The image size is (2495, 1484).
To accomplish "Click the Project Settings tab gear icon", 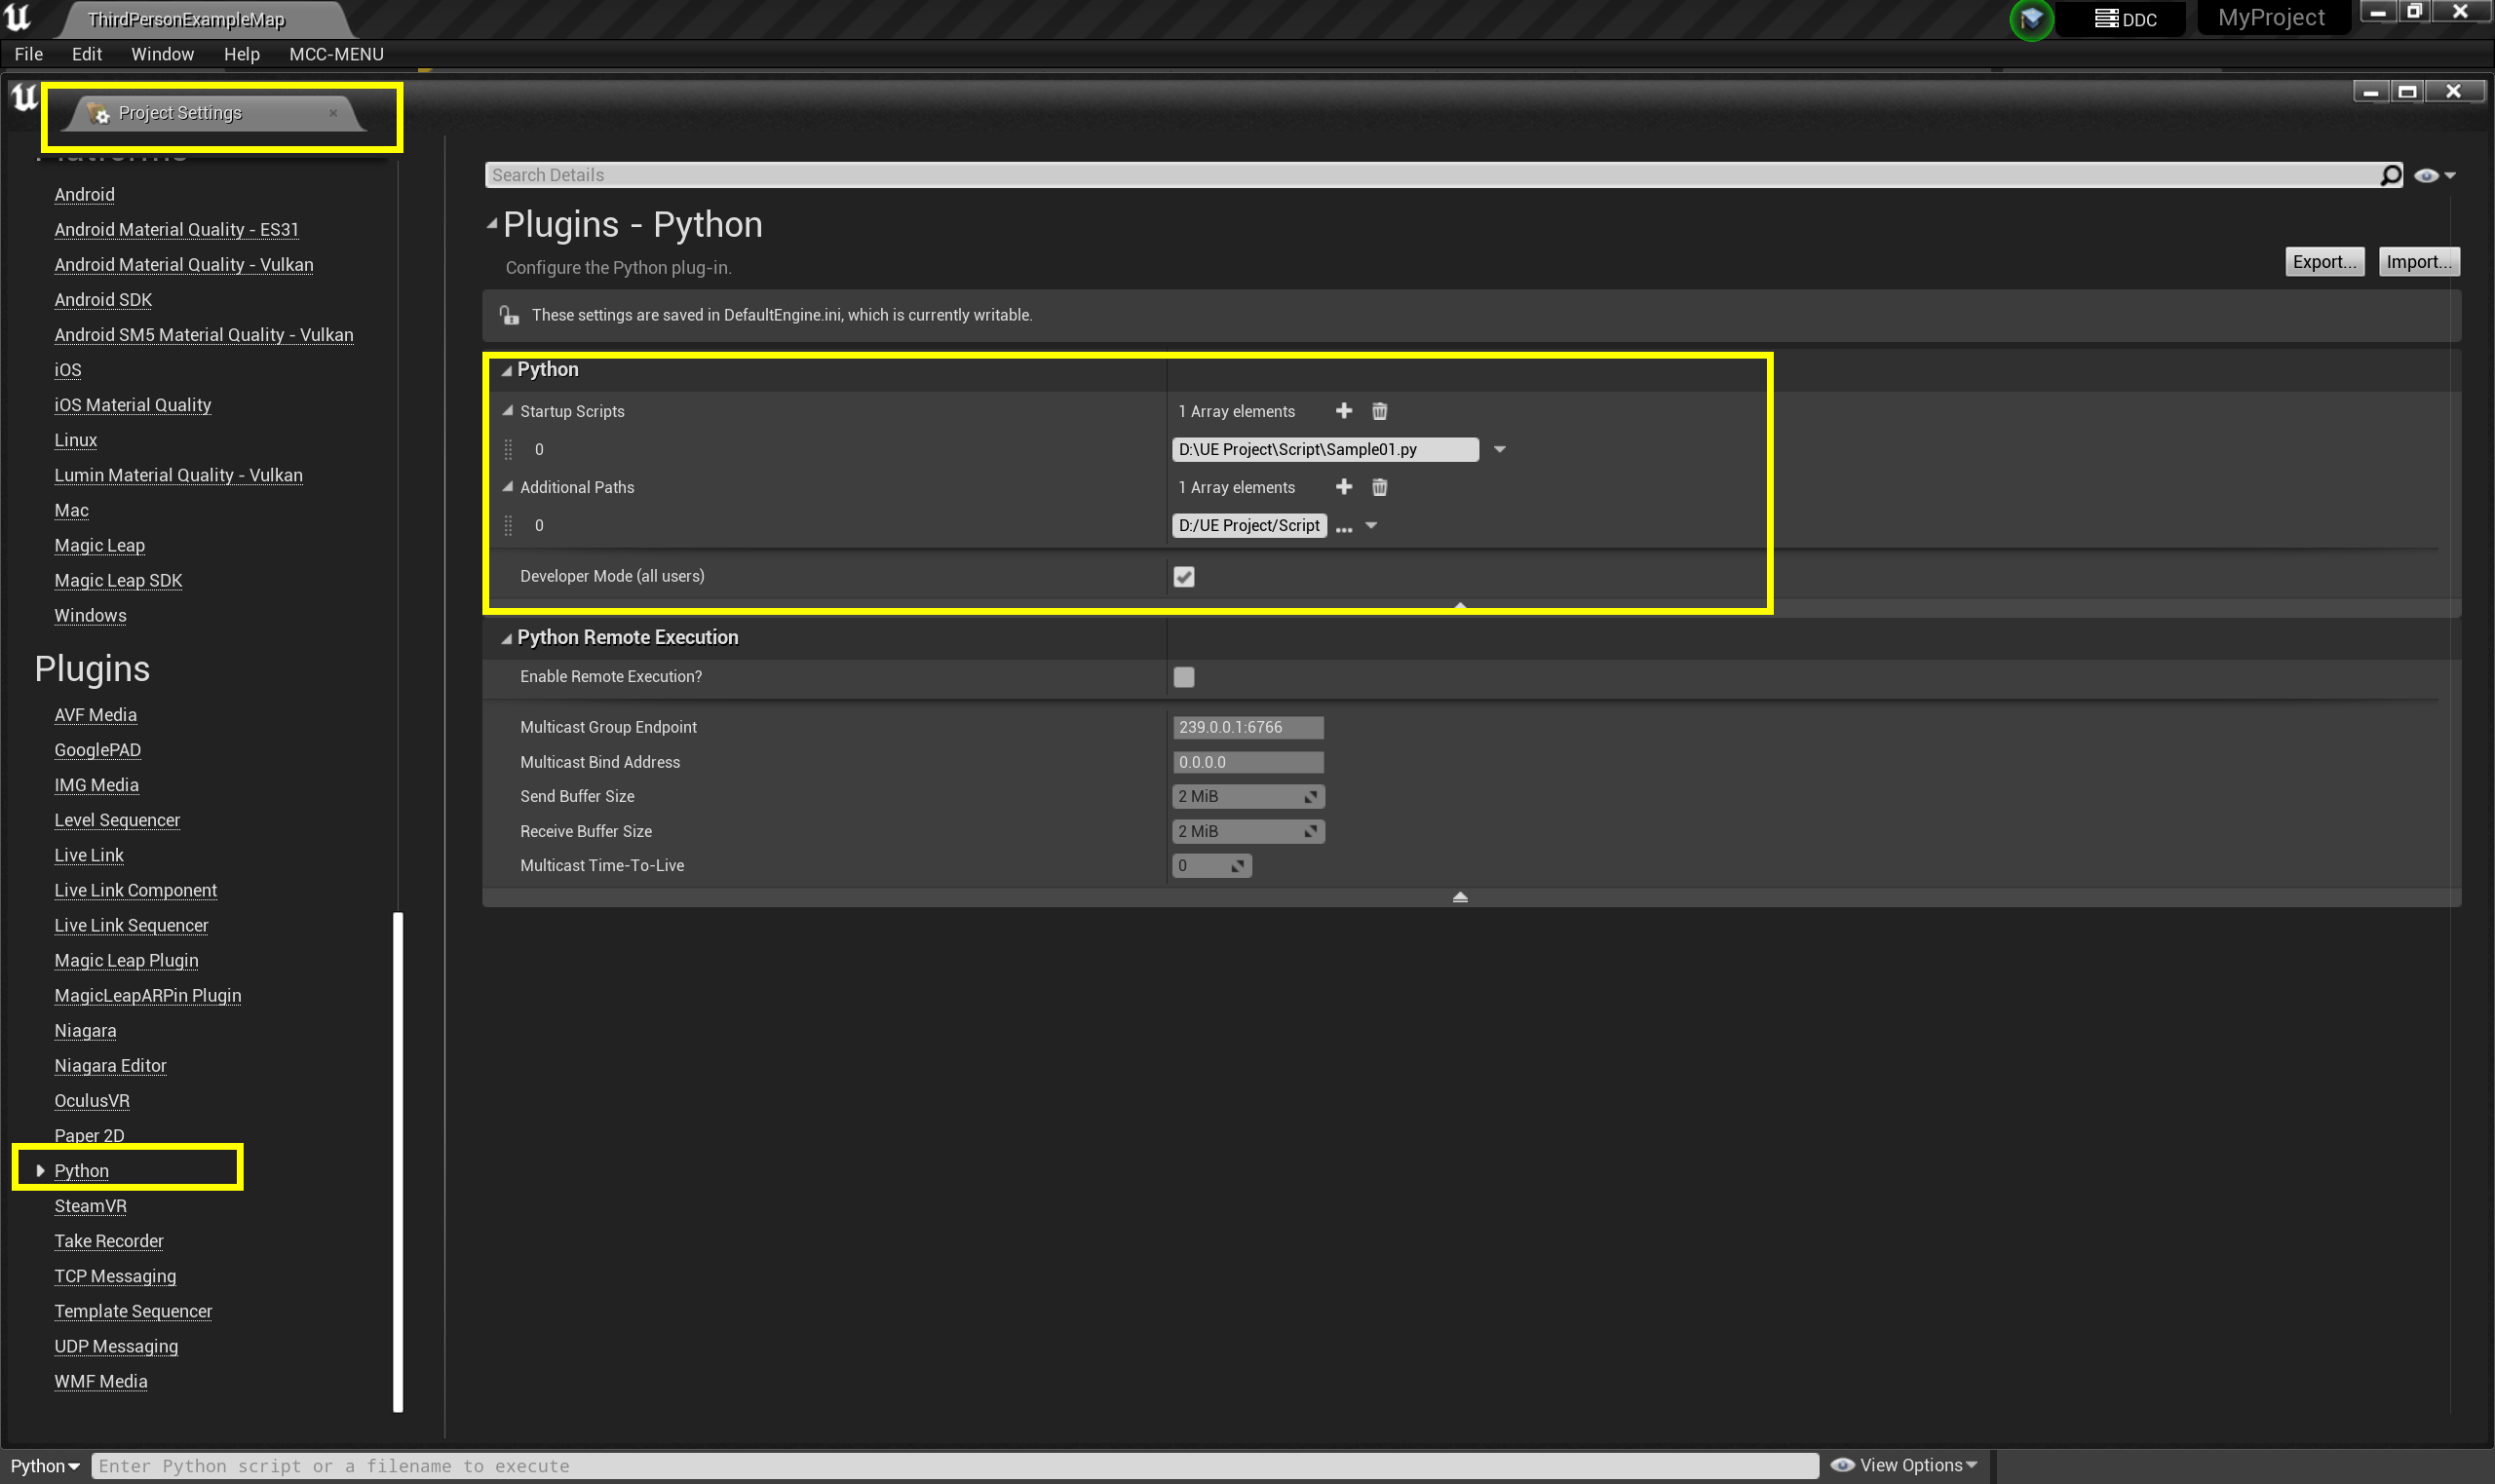I will click(x=98, y=113).
